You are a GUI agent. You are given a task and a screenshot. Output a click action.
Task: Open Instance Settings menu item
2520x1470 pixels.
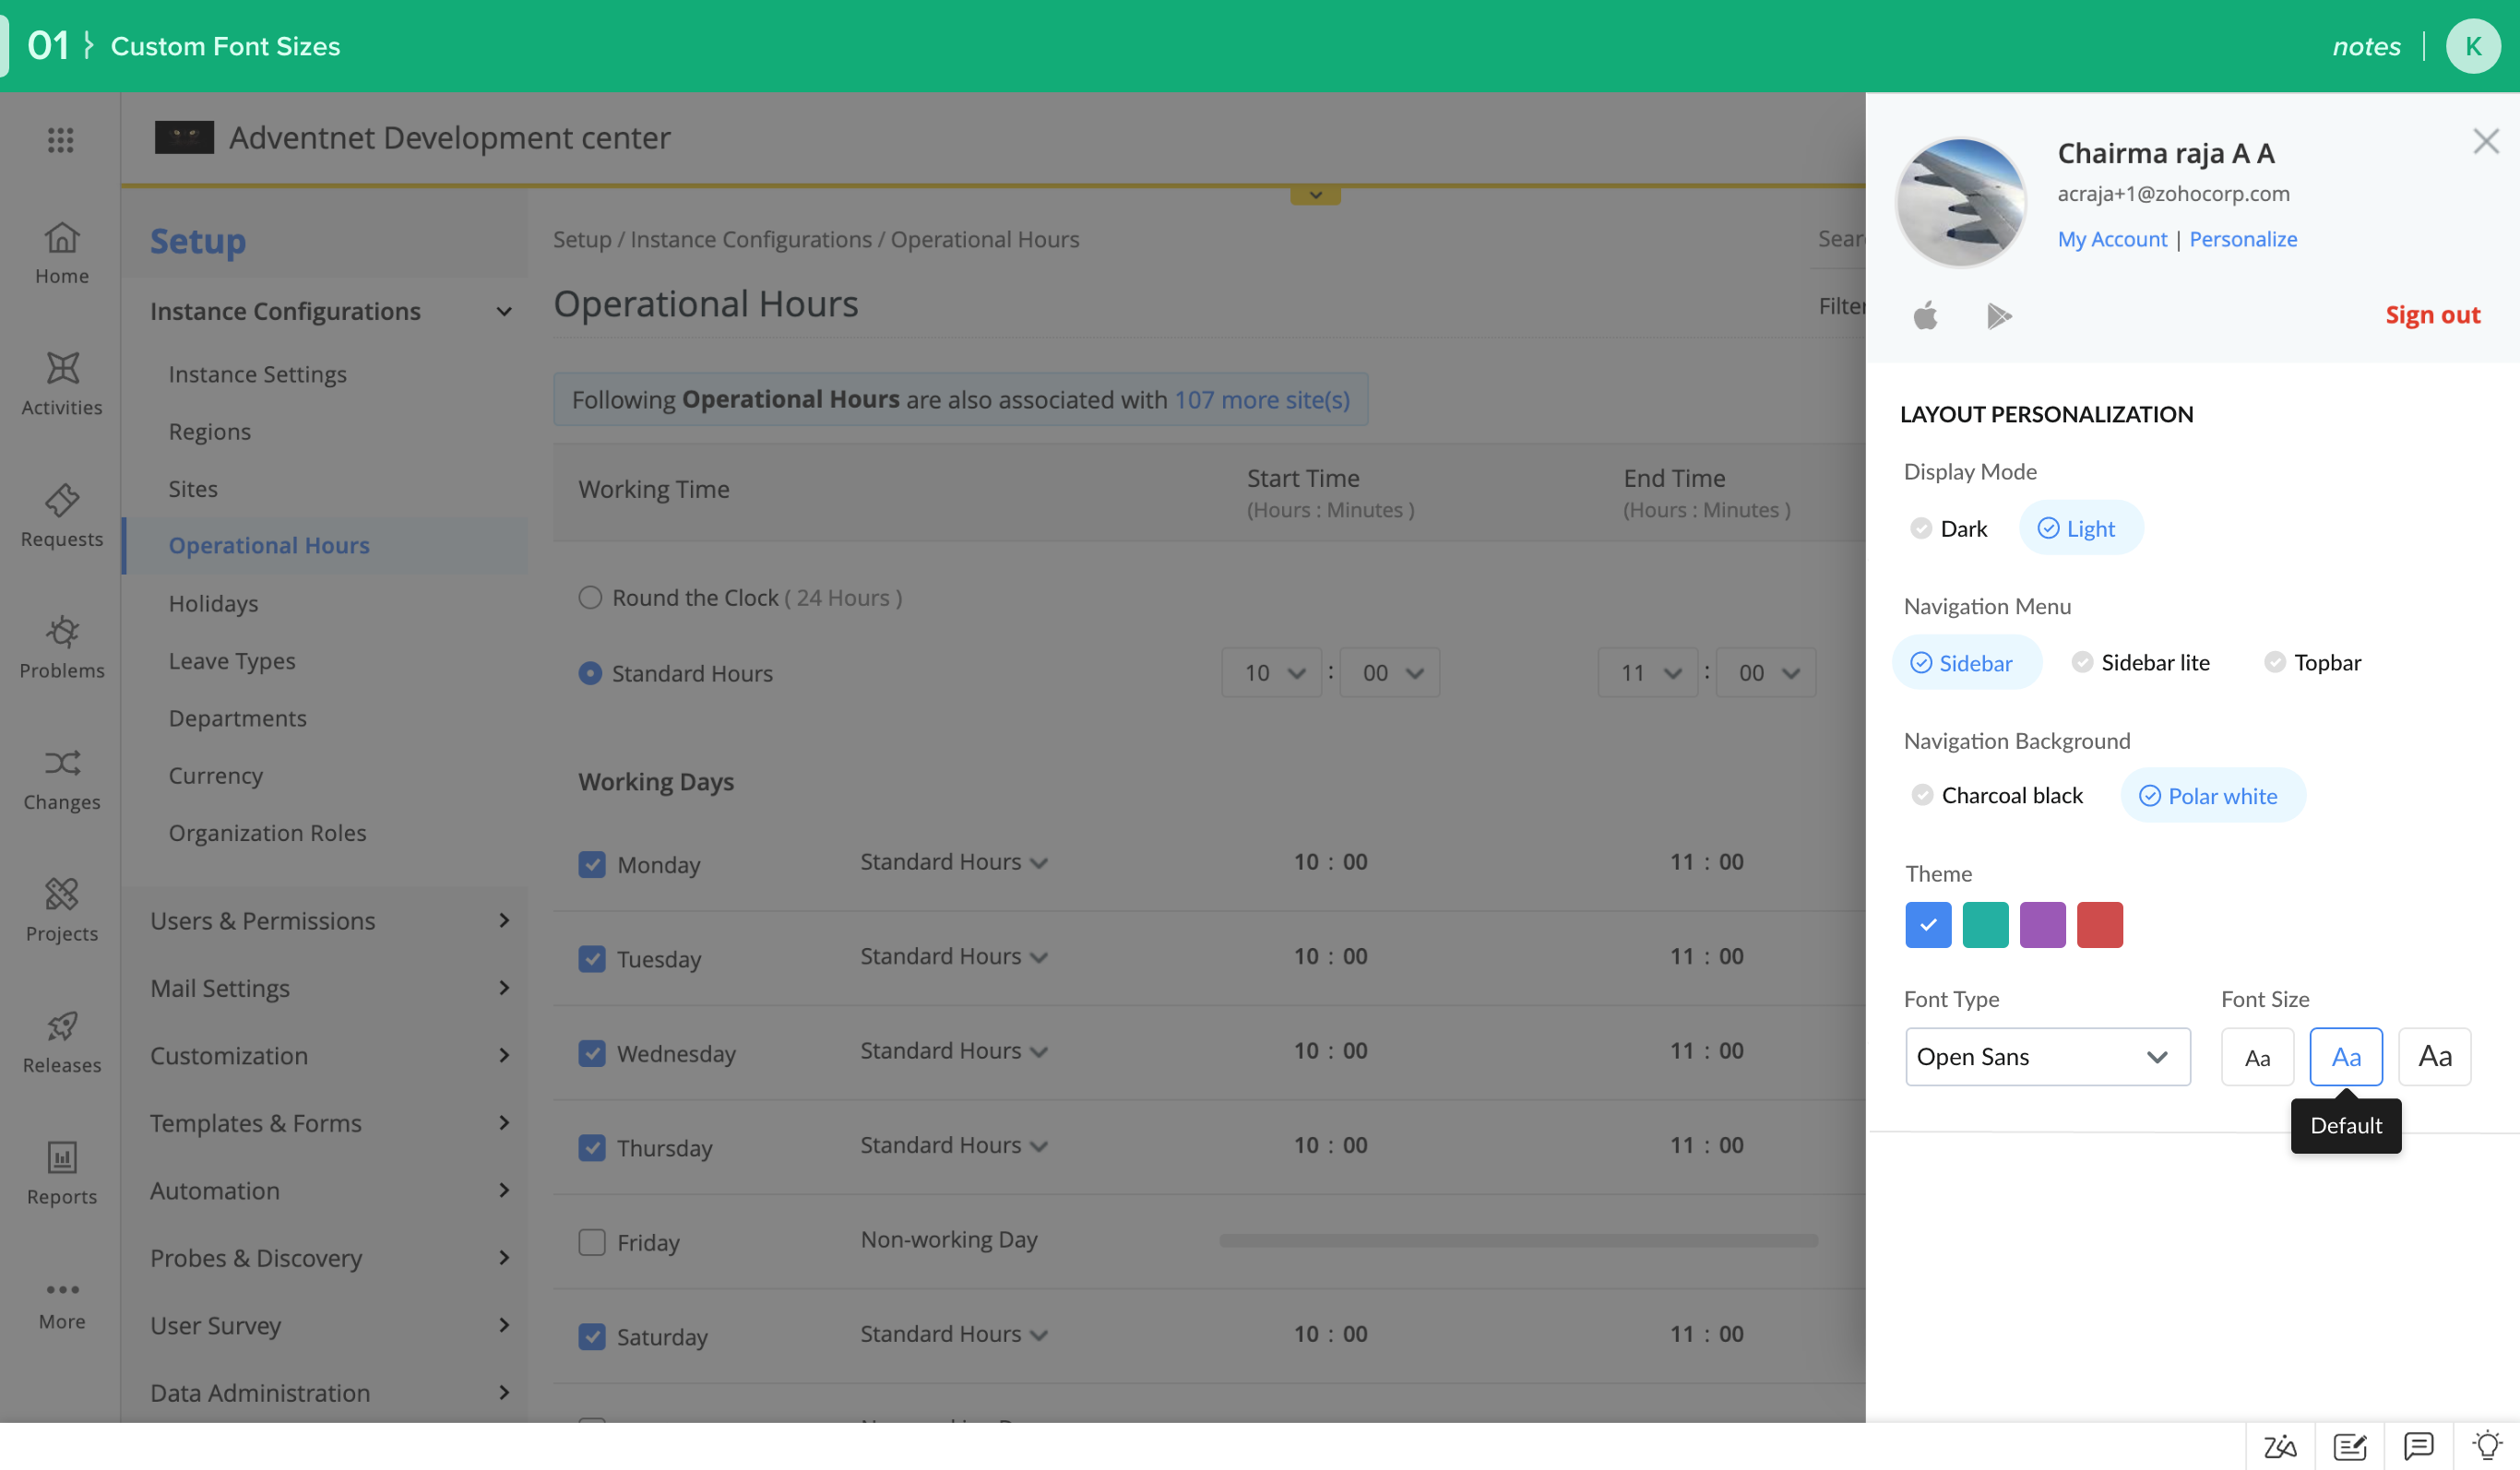pos(257,374)
